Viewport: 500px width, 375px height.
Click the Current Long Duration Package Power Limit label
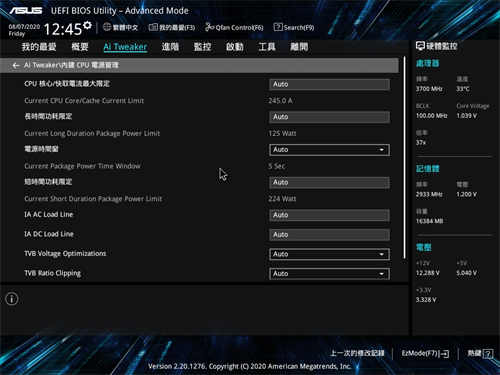(x=92, y=133)
